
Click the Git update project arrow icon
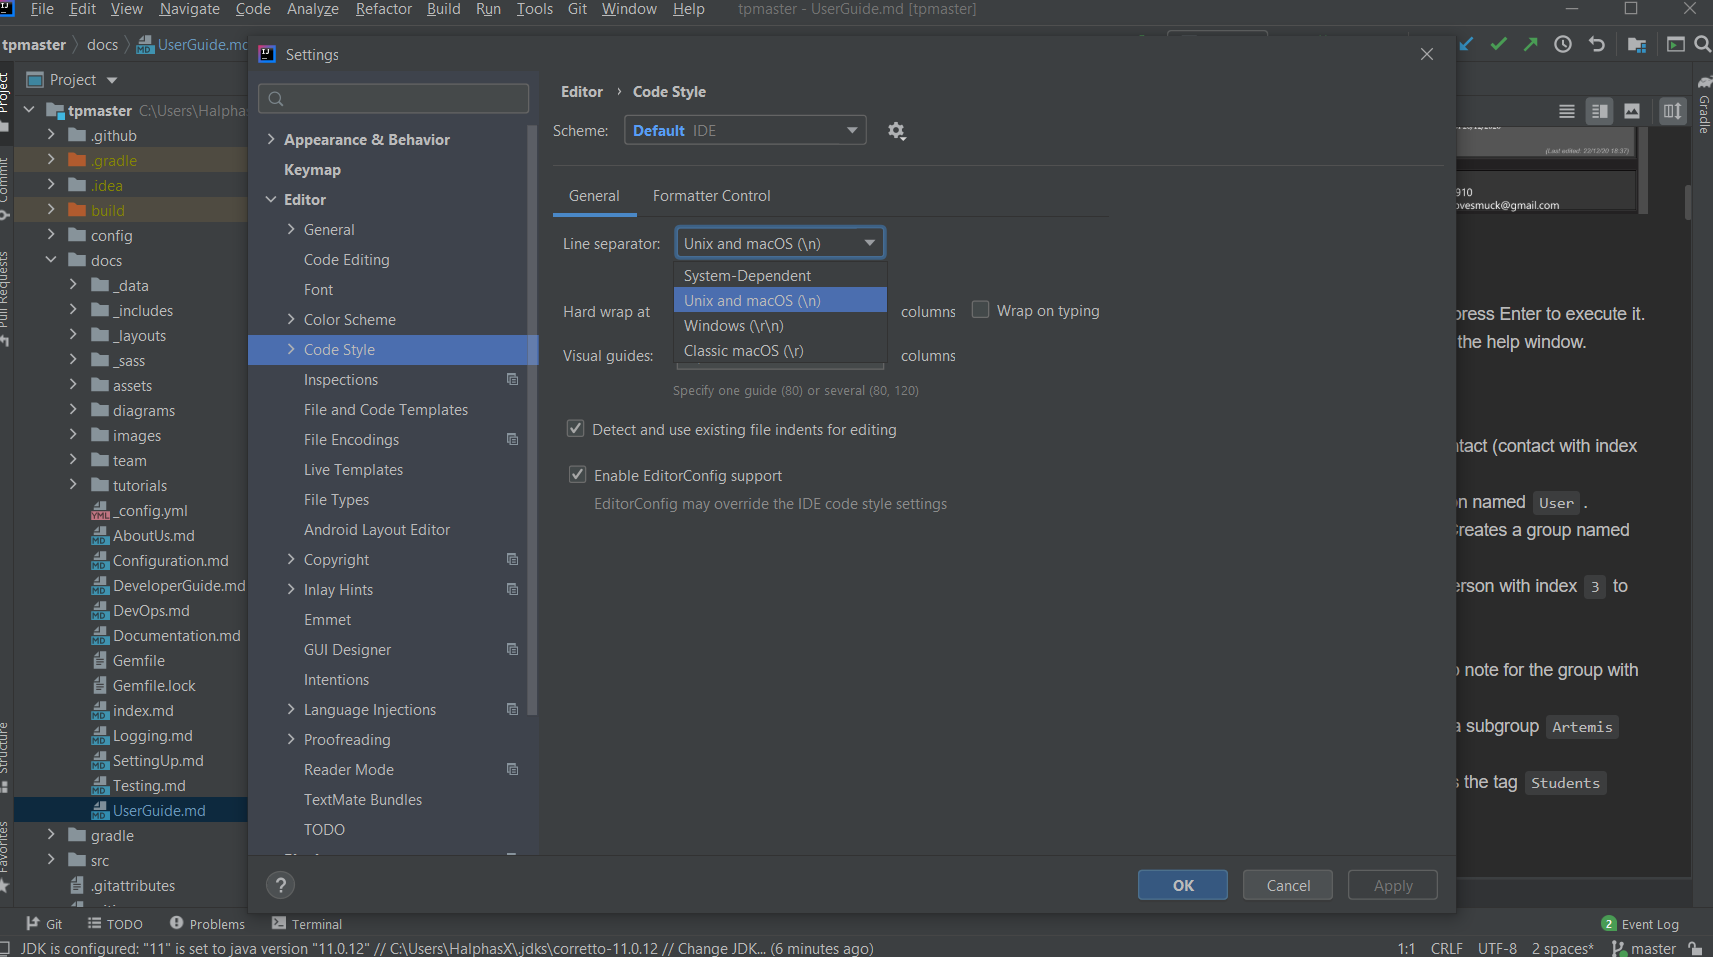pos(1466,44)
